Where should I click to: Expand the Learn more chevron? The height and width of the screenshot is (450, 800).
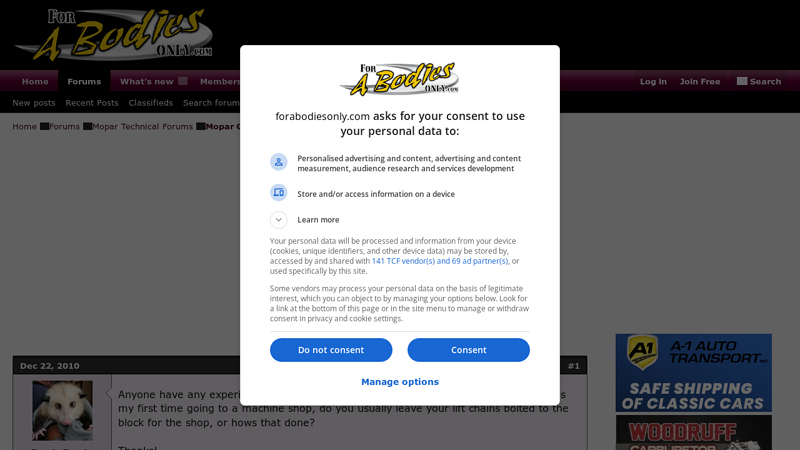pos(279,220)
